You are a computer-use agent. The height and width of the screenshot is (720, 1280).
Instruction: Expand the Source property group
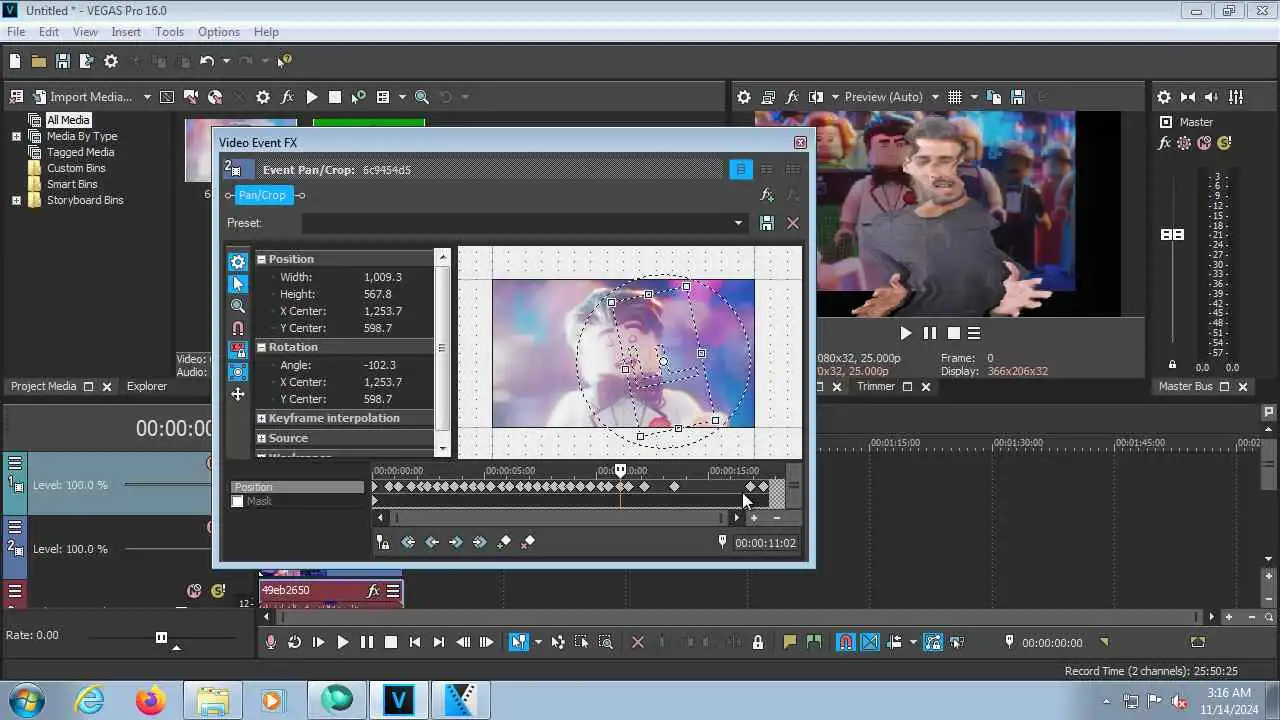pos(262,438)
